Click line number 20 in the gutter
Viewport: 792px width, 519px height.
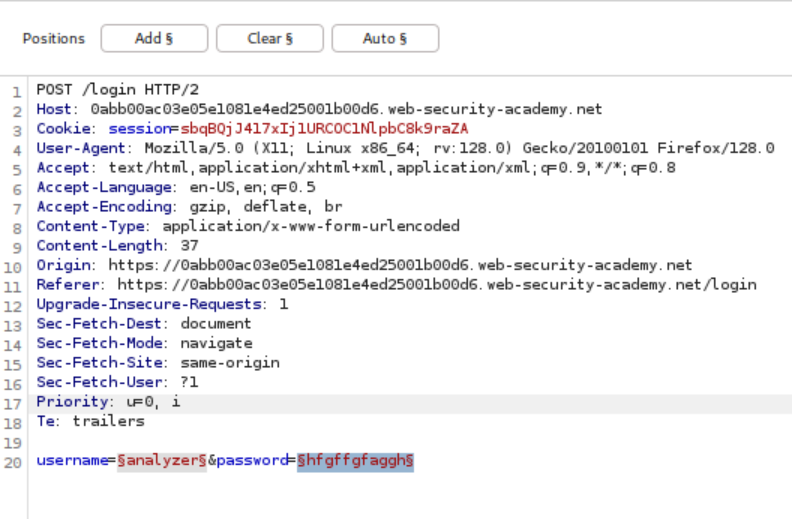tap(13, 461)
